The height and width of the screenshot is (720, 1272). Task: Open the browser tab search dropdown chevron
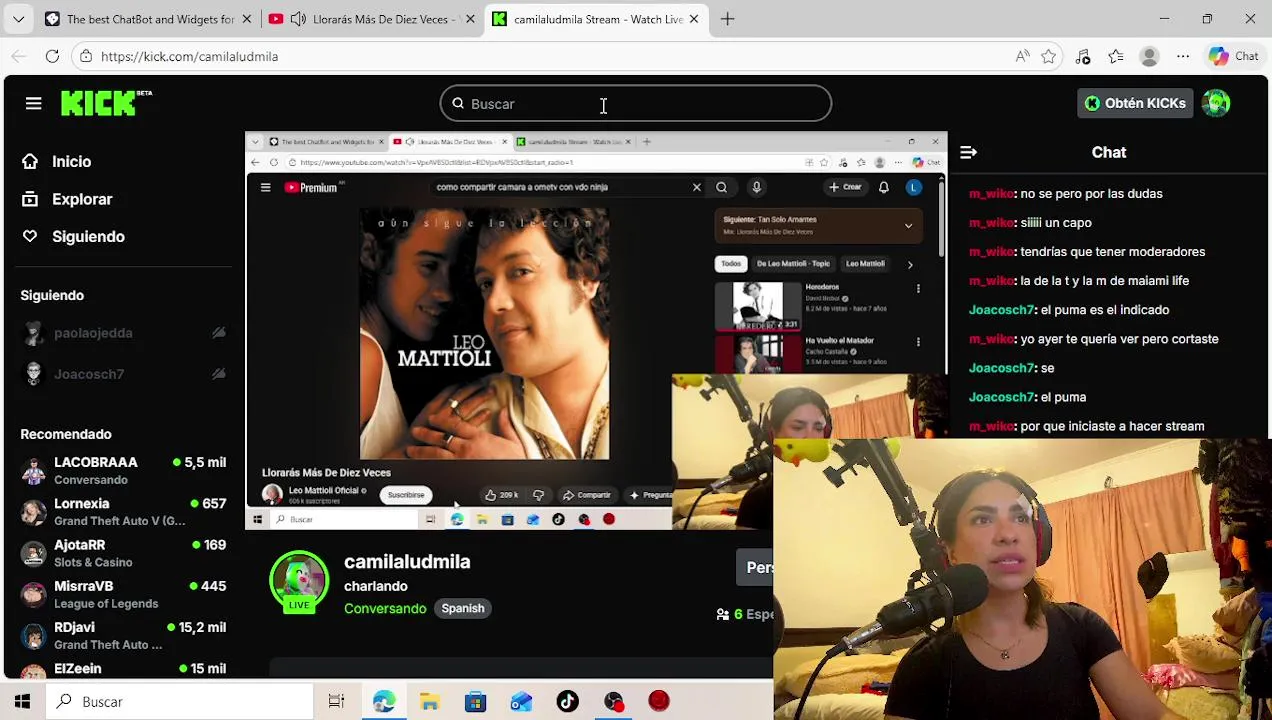[20, 19]
